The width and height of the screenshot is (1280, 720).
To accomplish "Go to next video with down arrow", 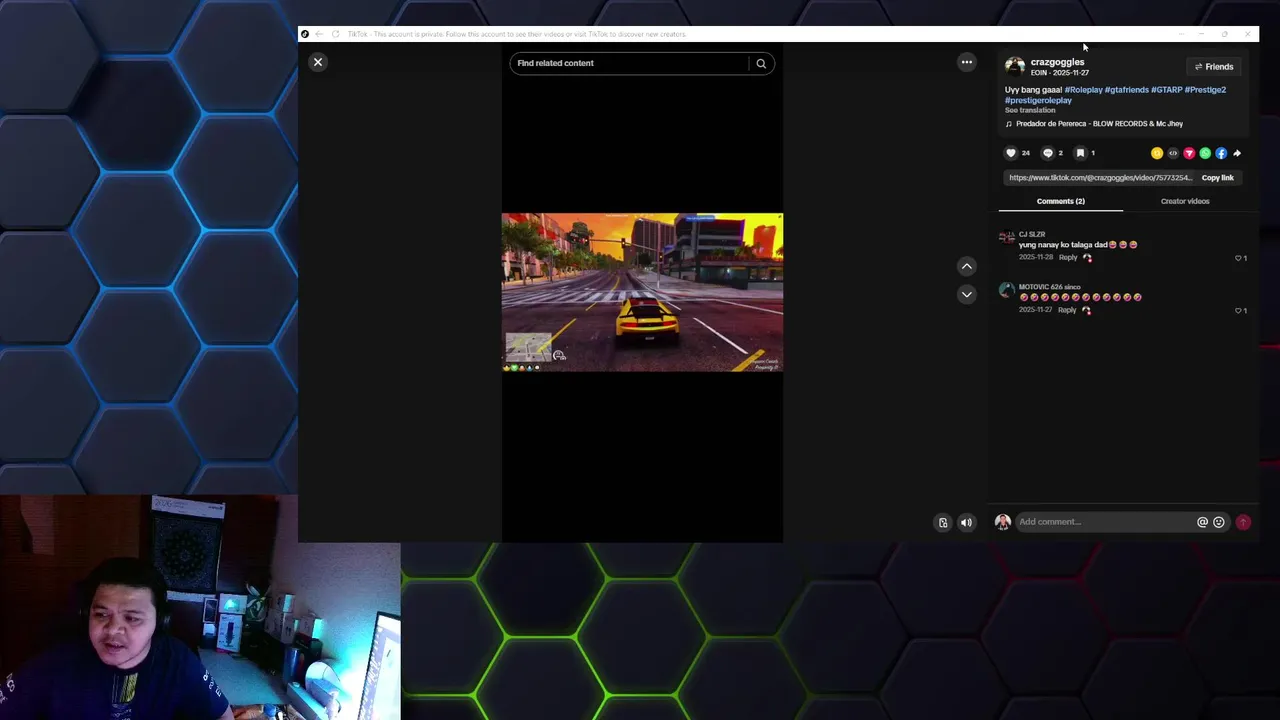I will tap(966, 294).
